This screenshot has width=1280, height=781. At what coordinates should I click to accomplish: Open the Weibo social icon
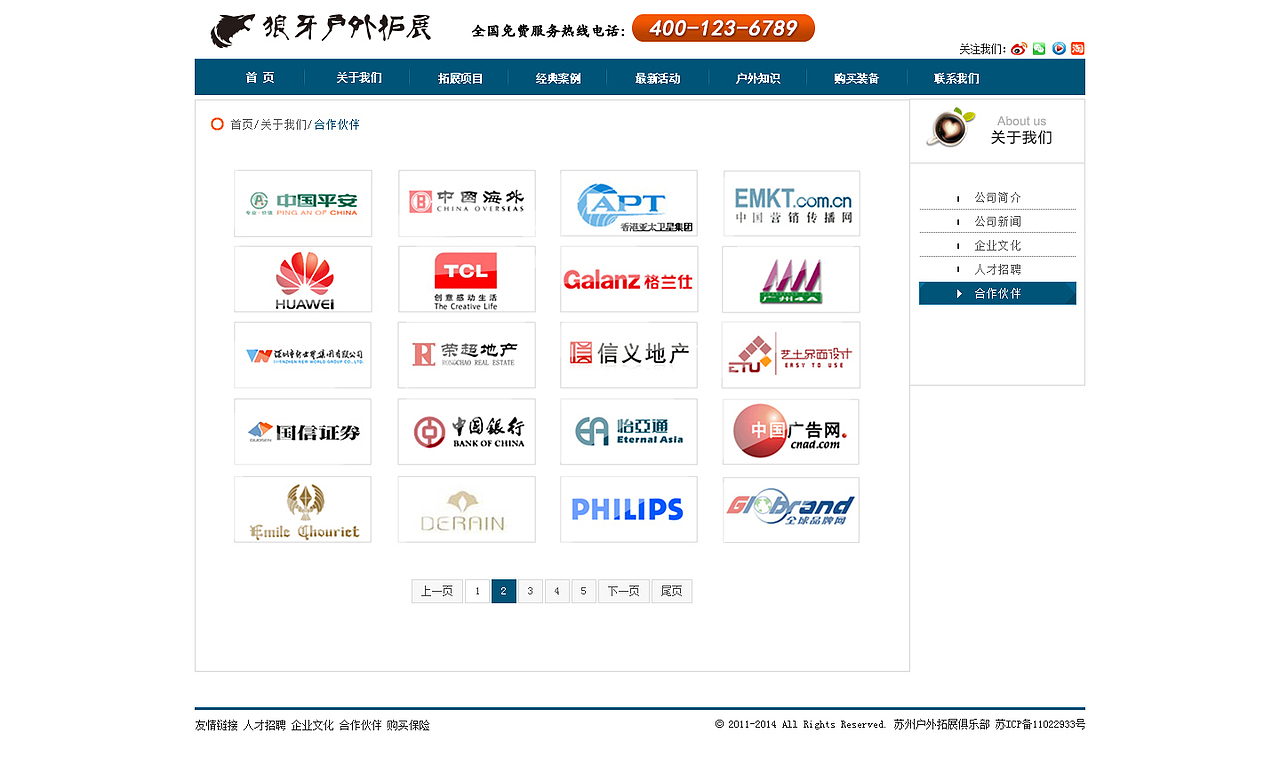[x=1019, y=49]
